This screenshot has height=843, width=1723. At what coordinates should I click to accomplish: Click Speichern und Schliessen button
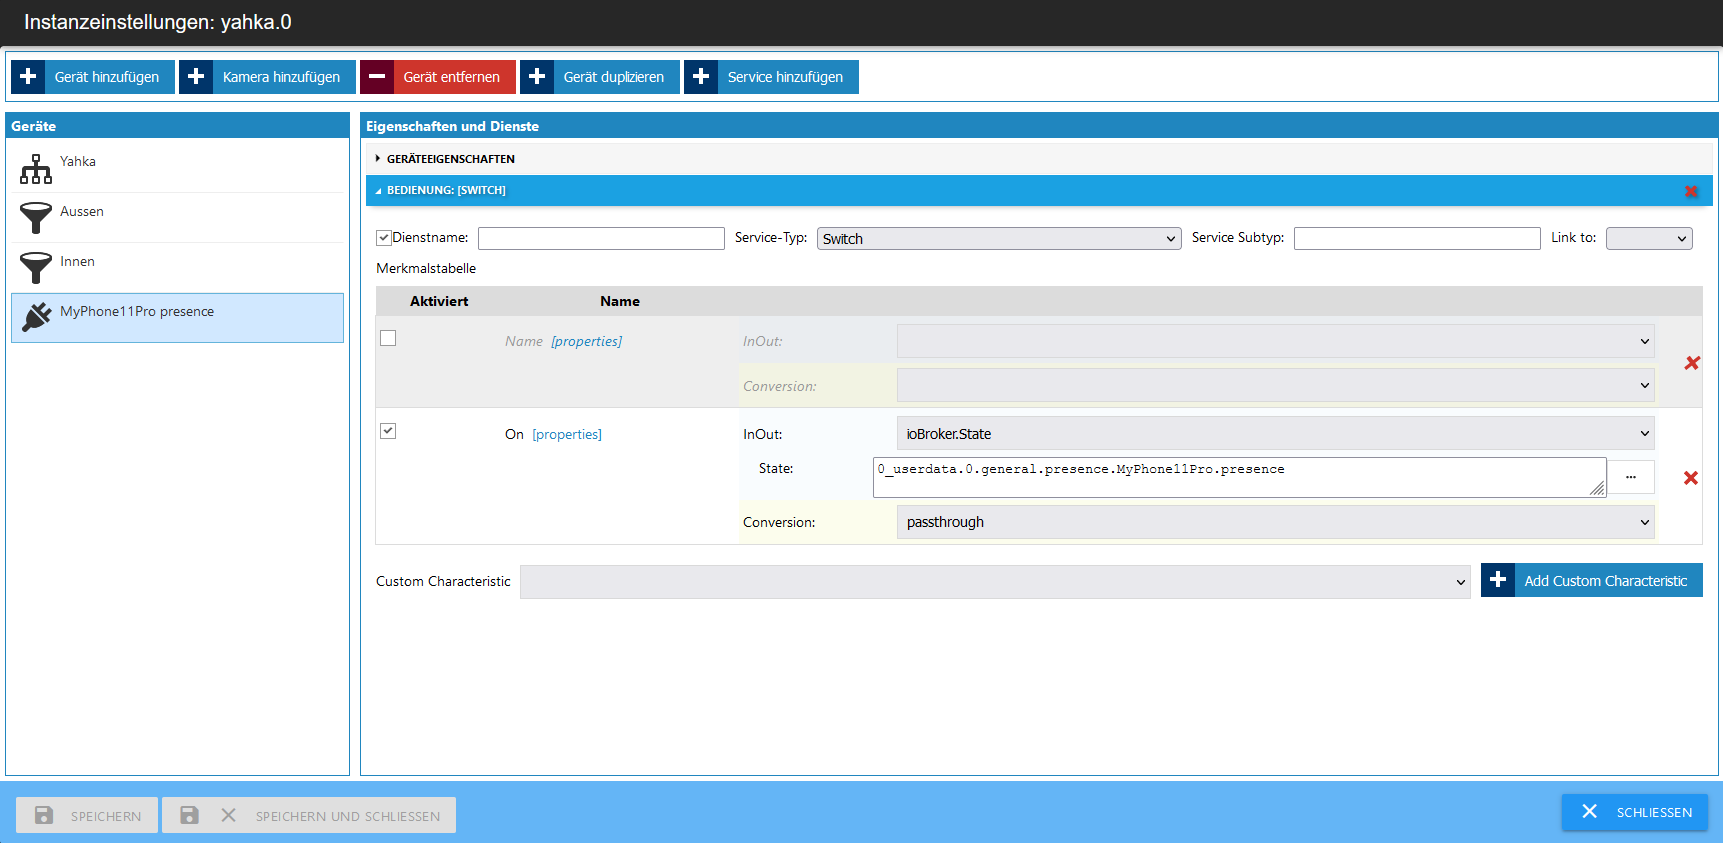pos(309,815)
